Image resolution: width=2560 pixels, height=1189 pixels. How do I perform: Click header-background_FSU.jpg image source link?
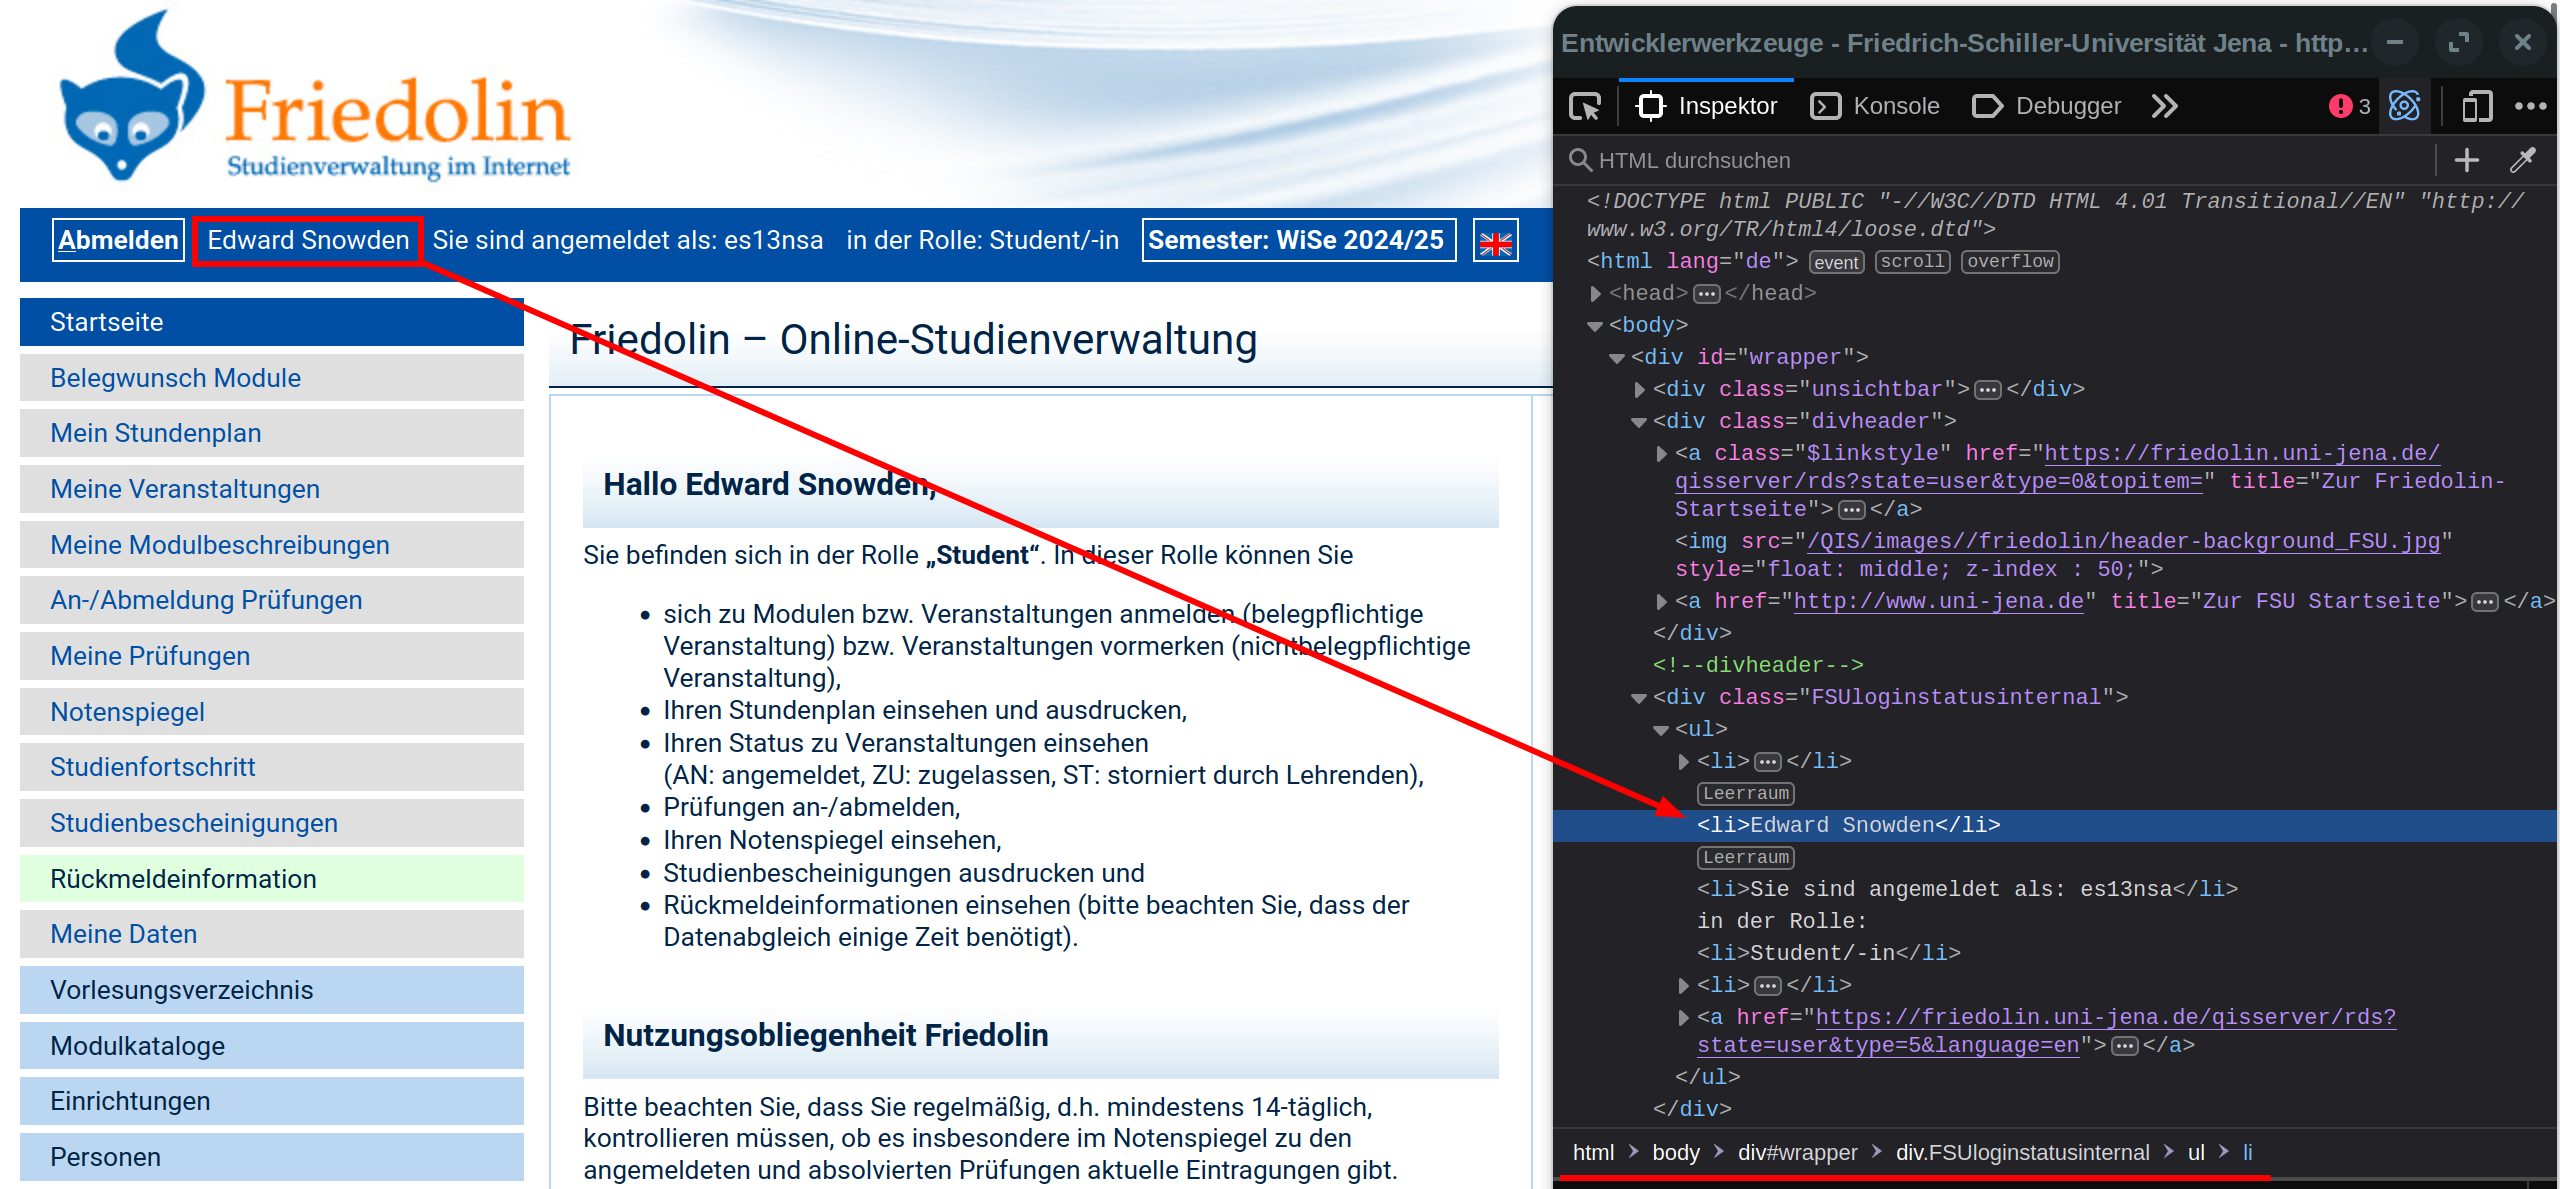coord(2123,542)
